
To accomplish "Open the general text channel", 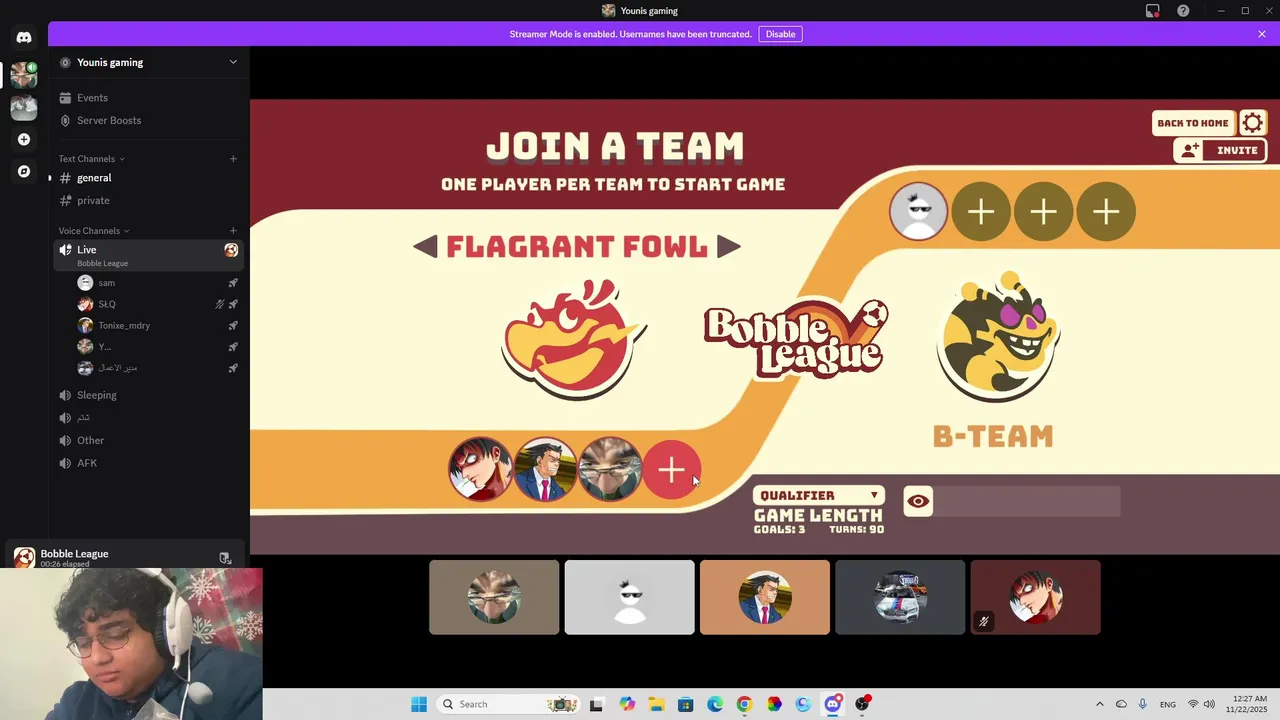I will coord(148,178).
